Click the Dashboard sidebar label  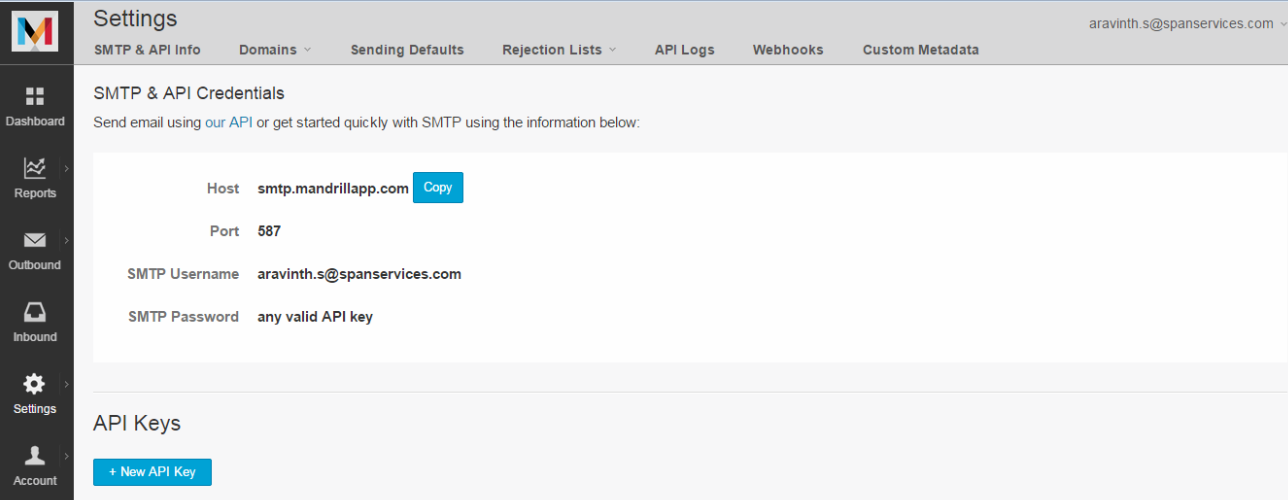click(x=35, y=122)
